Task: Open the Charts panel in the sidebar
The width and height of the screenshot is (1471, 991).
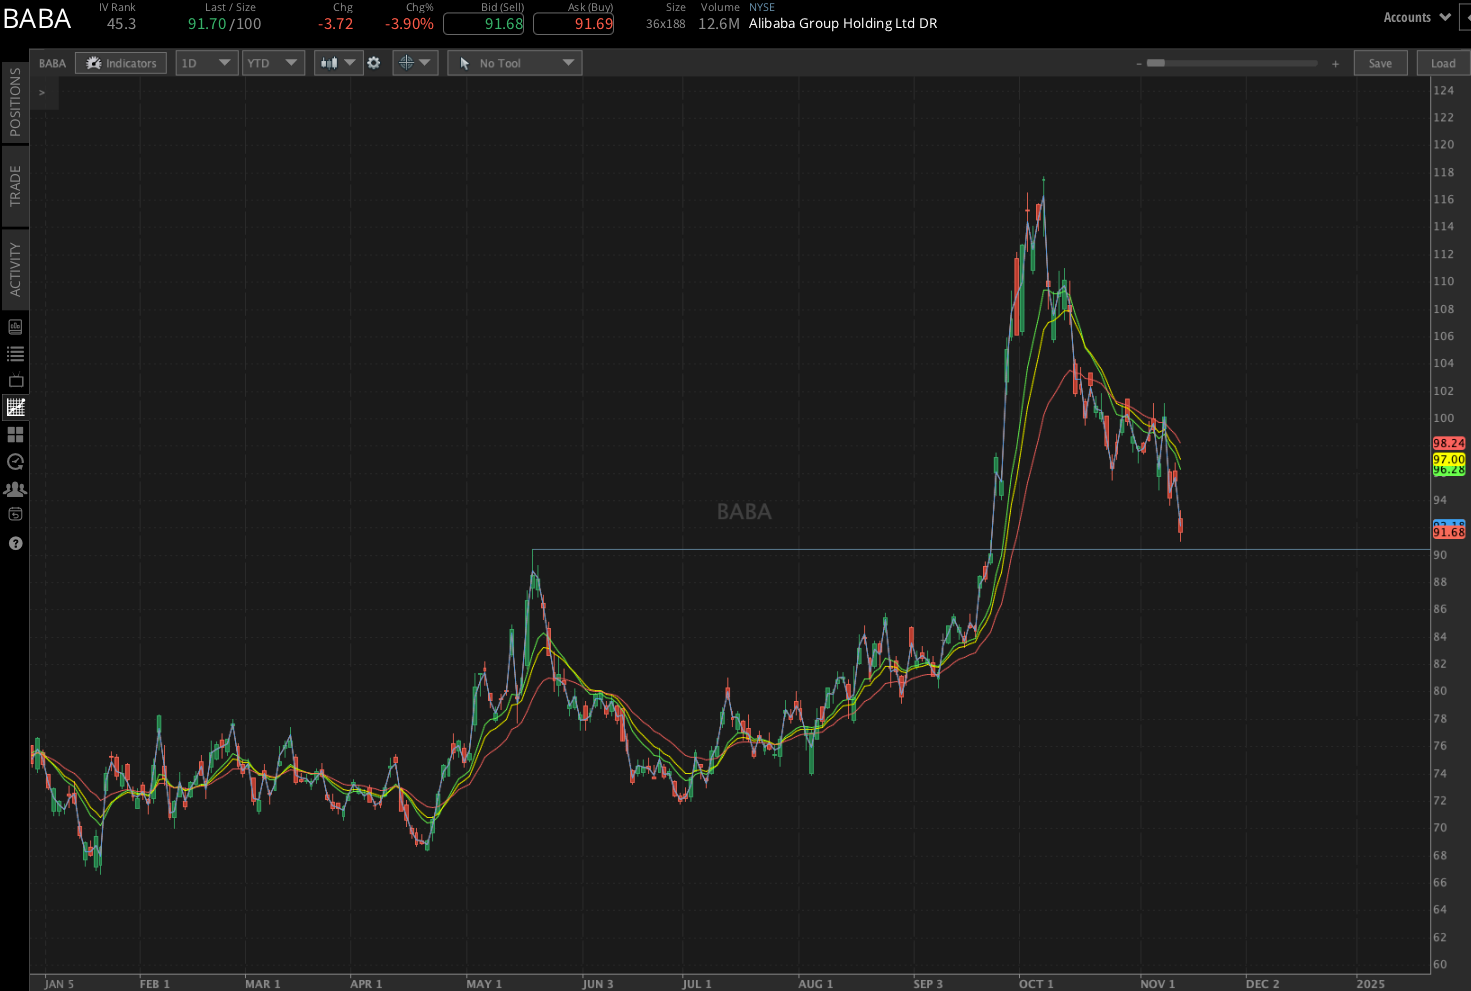Action: (14, 407)
